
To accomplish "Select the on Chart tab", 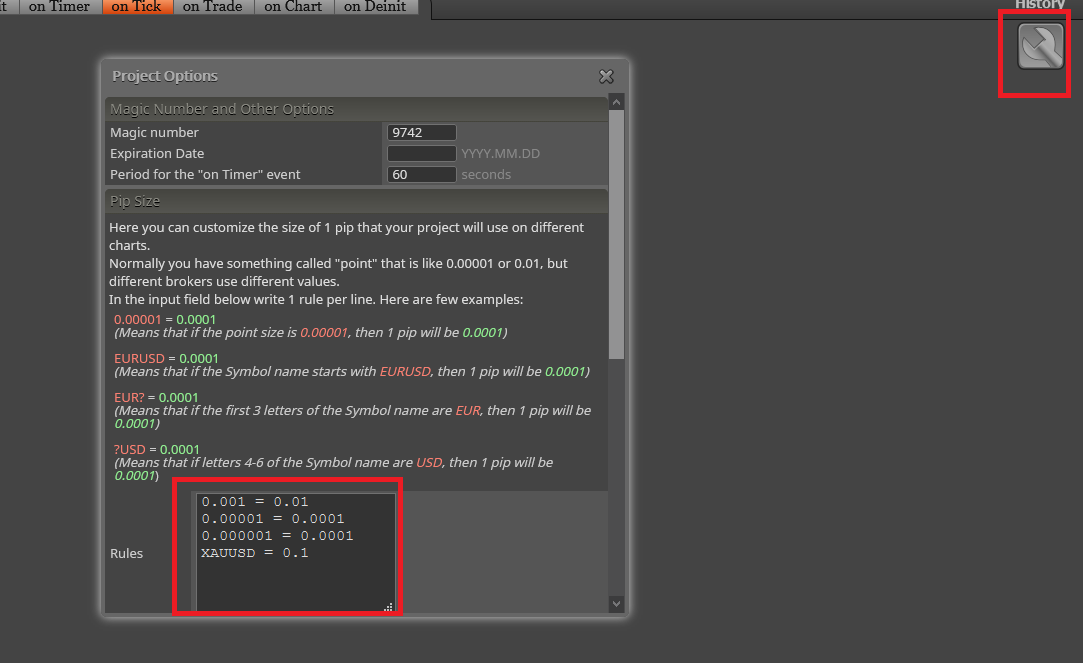I will point(294,6).
